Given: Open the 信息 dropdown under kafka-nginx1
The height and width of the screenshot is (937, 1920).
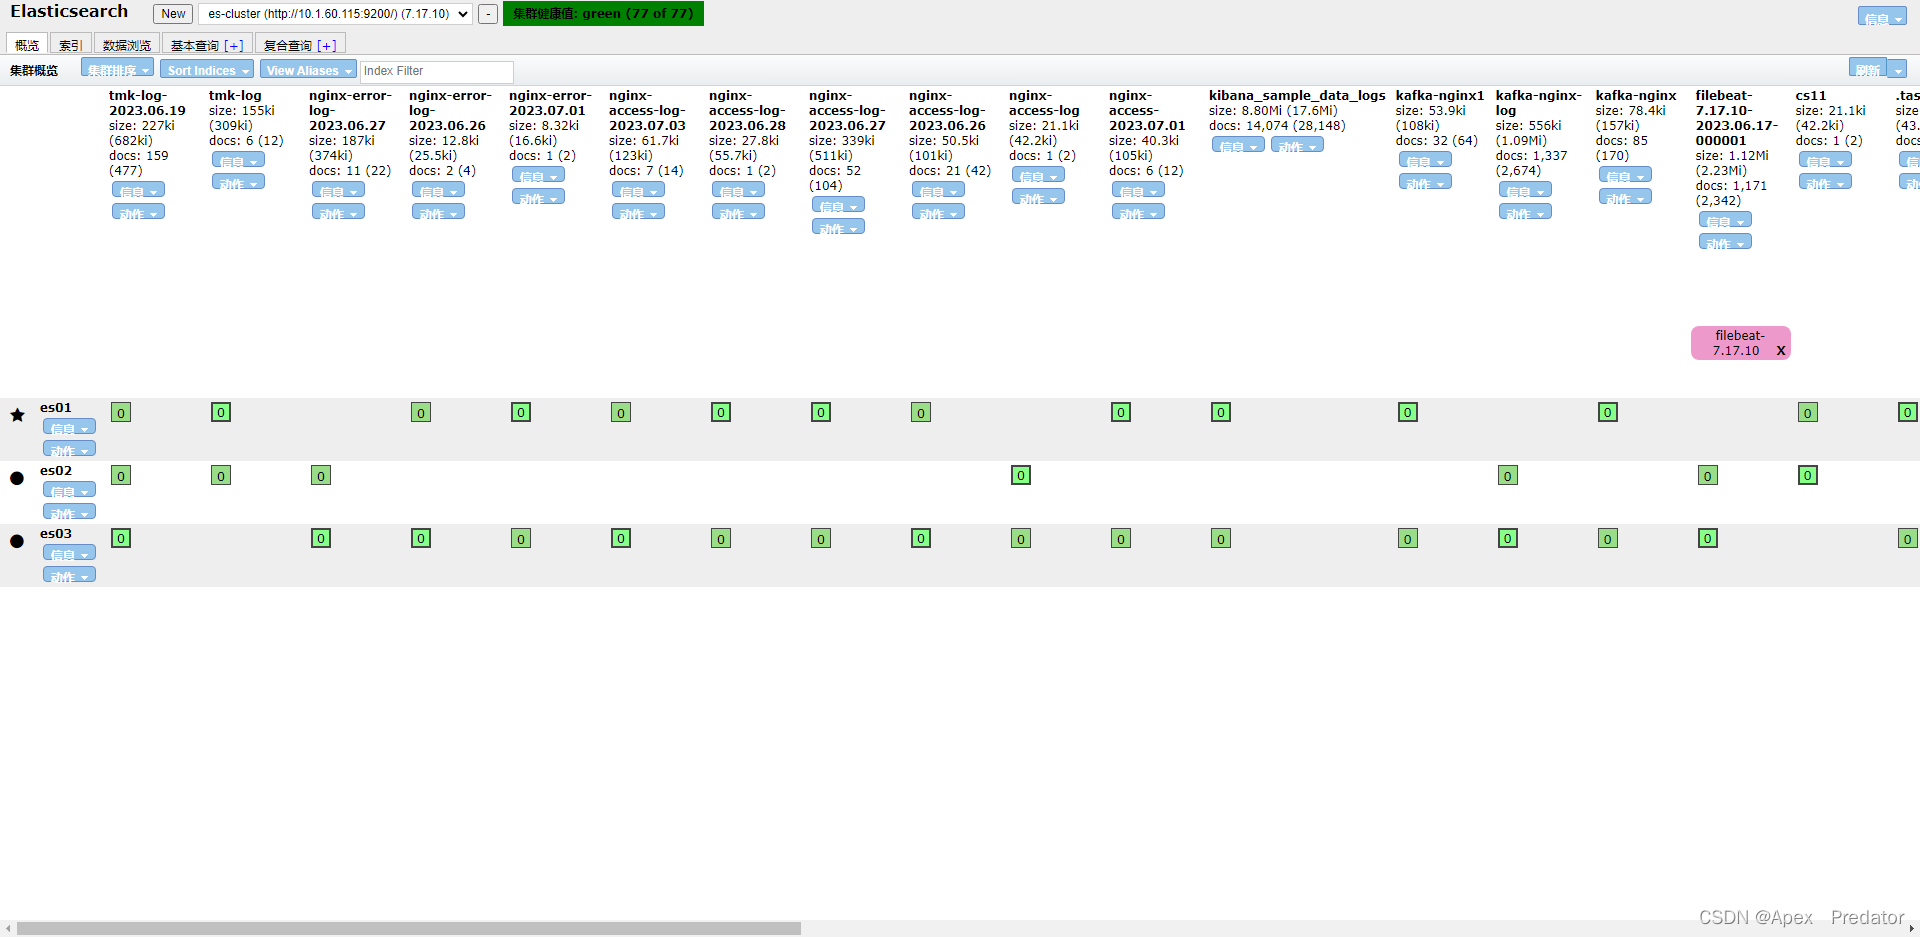Looking at the screenshot, I should (1425, 160).
